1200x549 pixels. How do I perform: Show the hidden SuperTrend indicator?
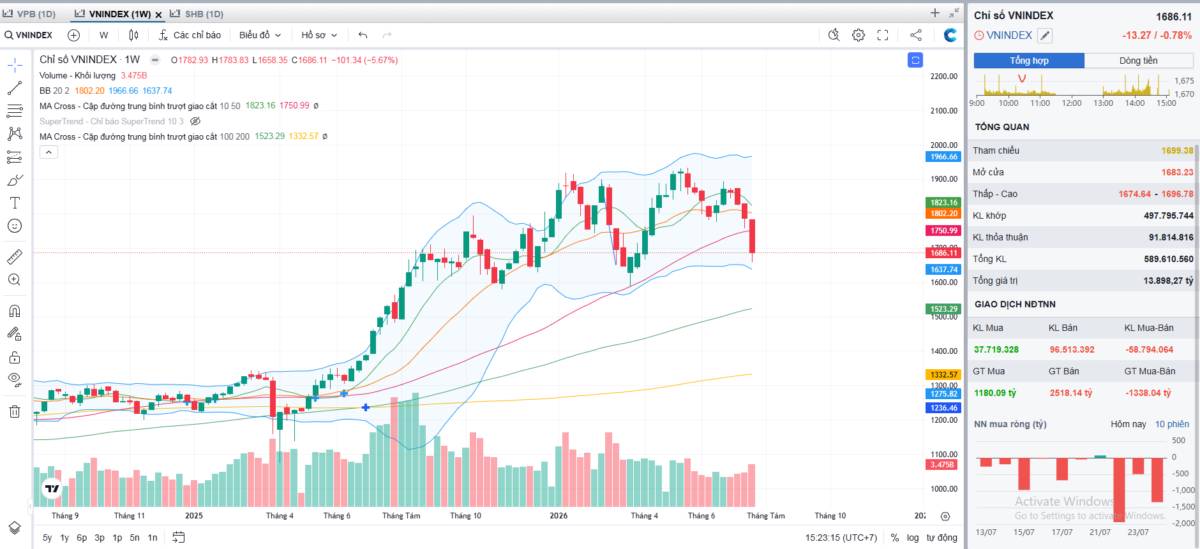click(196, 120)
